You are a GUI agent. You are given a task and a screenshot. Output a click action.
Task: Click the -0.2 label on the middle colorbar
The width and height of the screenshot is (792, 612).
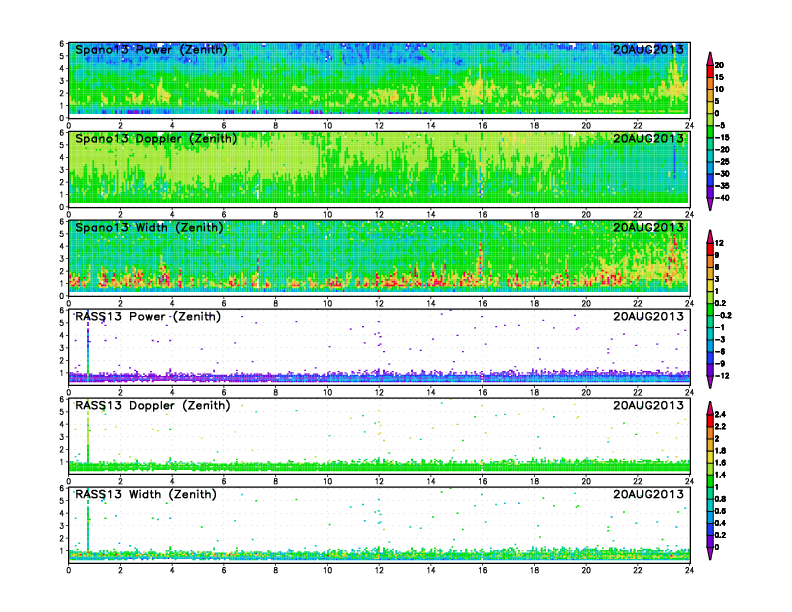723,315
